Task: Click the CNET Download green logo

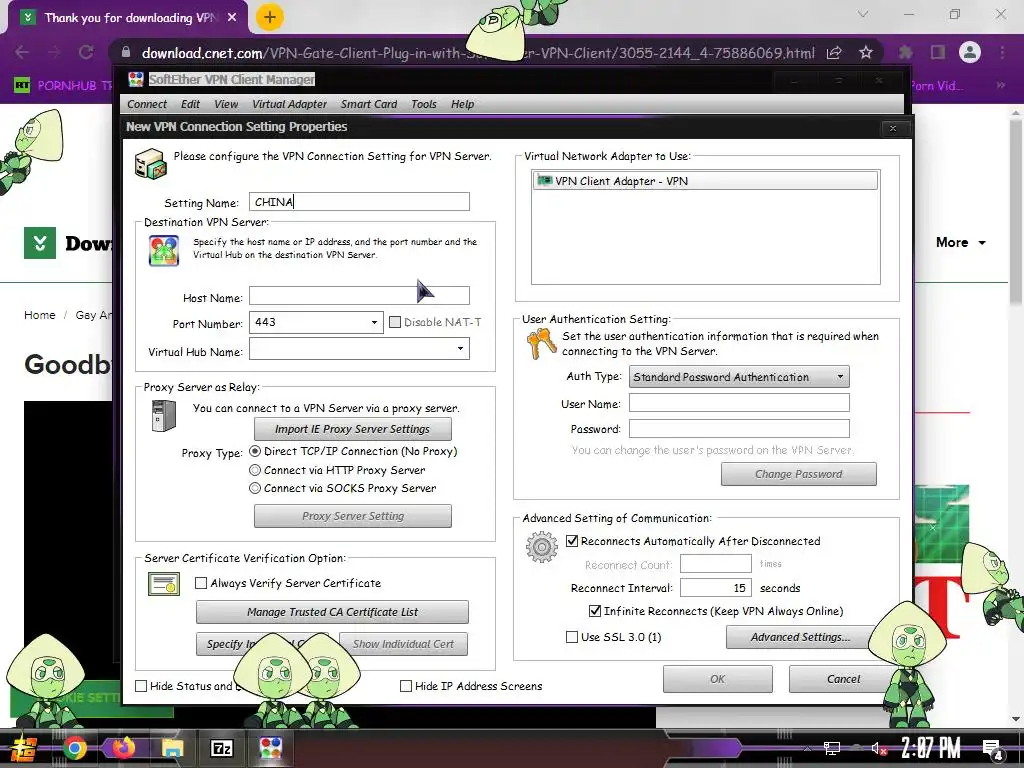Action: tap(40, 243)
